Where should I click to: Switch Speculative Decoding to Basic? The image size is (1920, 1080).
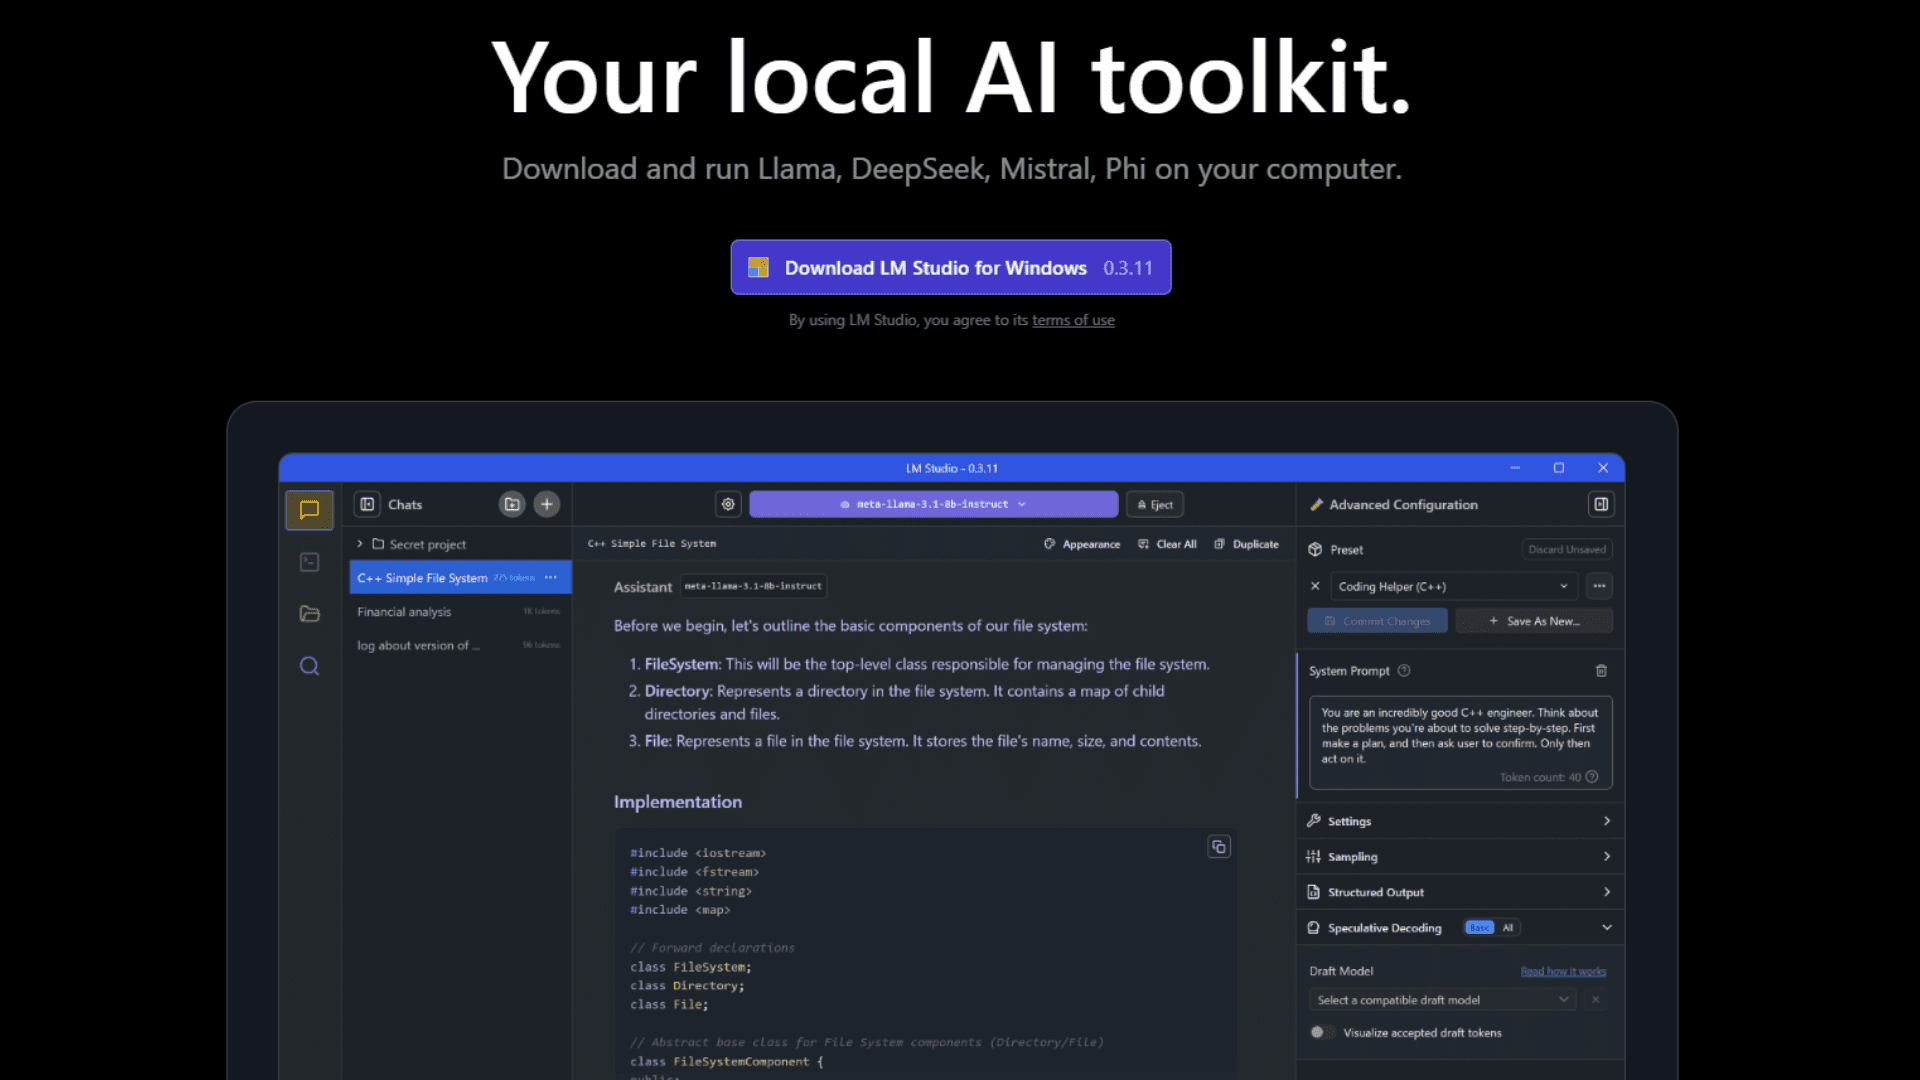tap(1479, 928)
